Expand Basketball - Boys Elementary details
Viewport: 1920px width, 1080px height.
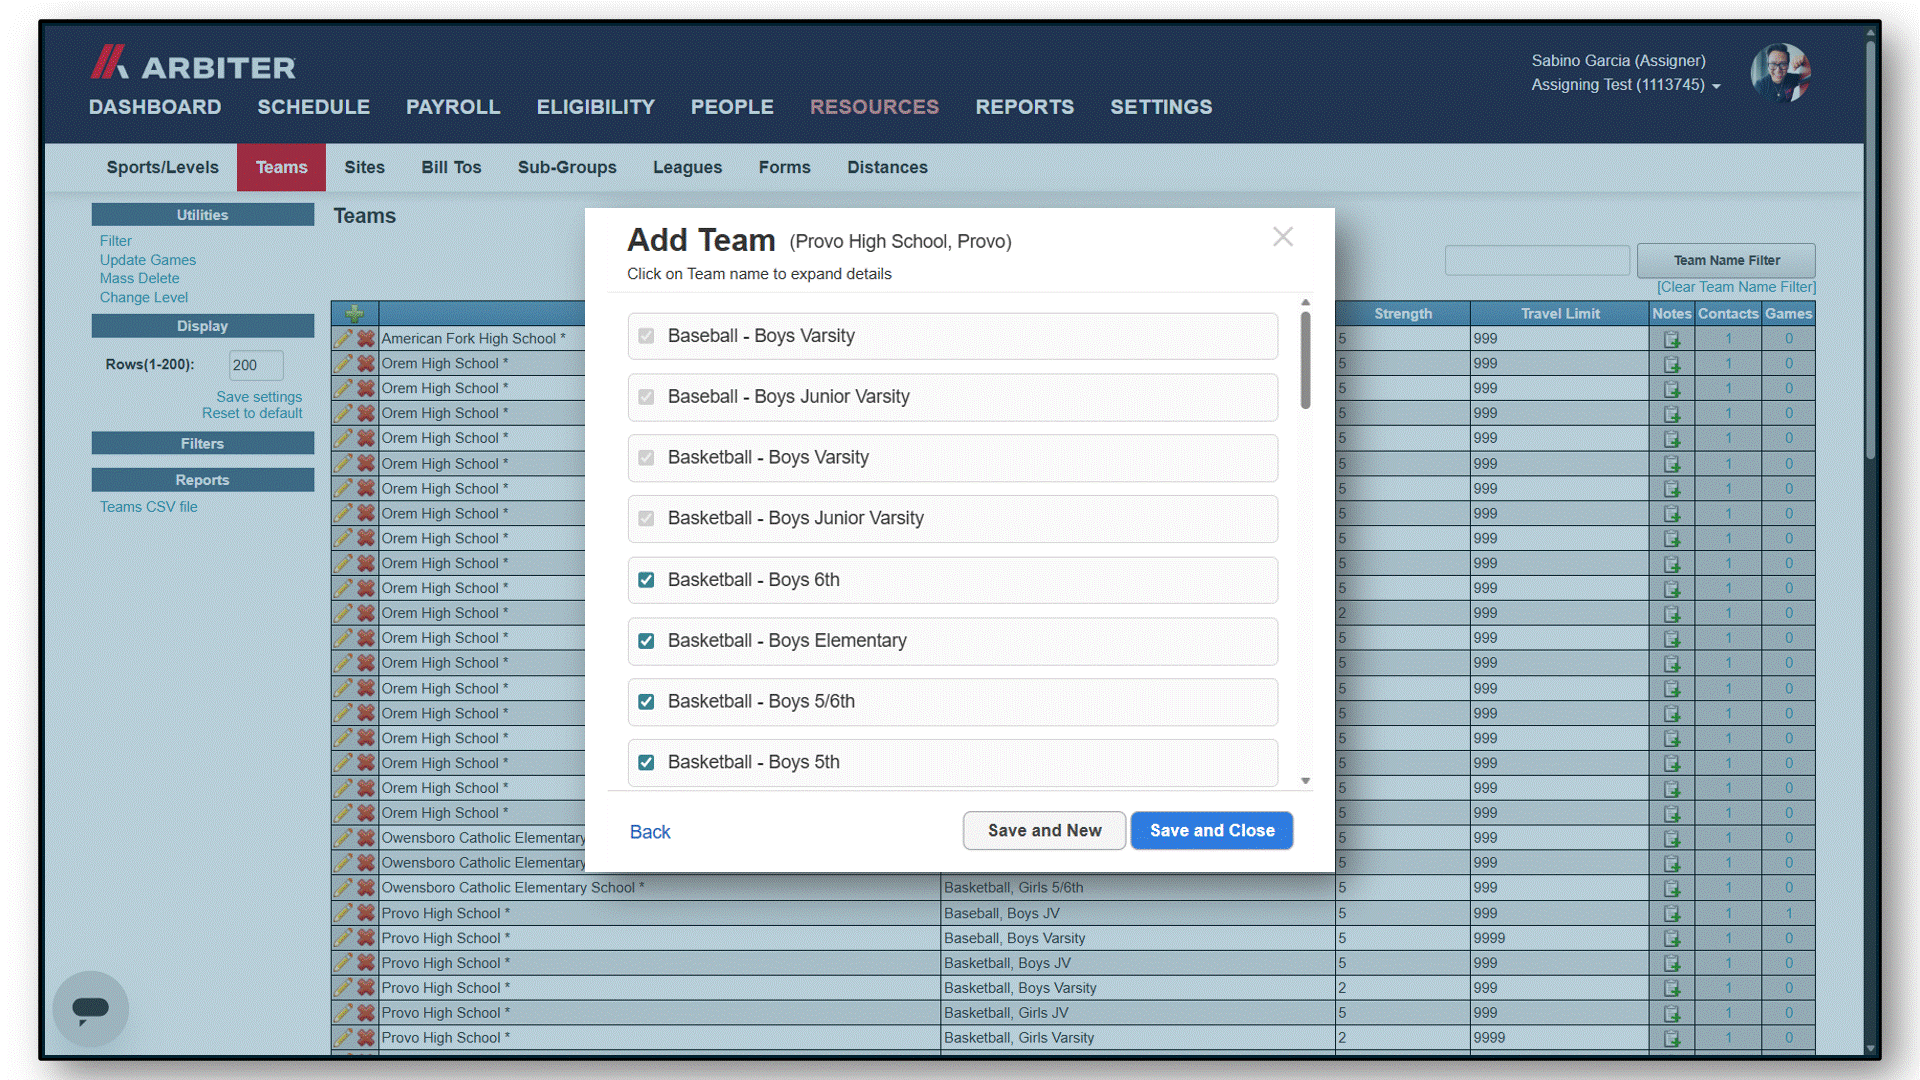[787, 641]
